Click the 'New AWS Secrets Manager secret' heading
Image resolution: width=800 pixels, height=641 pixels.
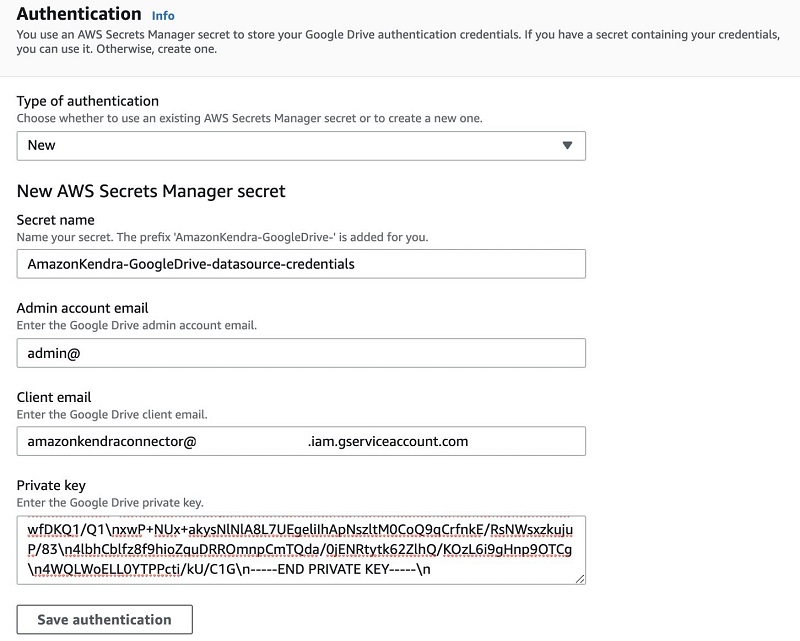coord(151,191)
